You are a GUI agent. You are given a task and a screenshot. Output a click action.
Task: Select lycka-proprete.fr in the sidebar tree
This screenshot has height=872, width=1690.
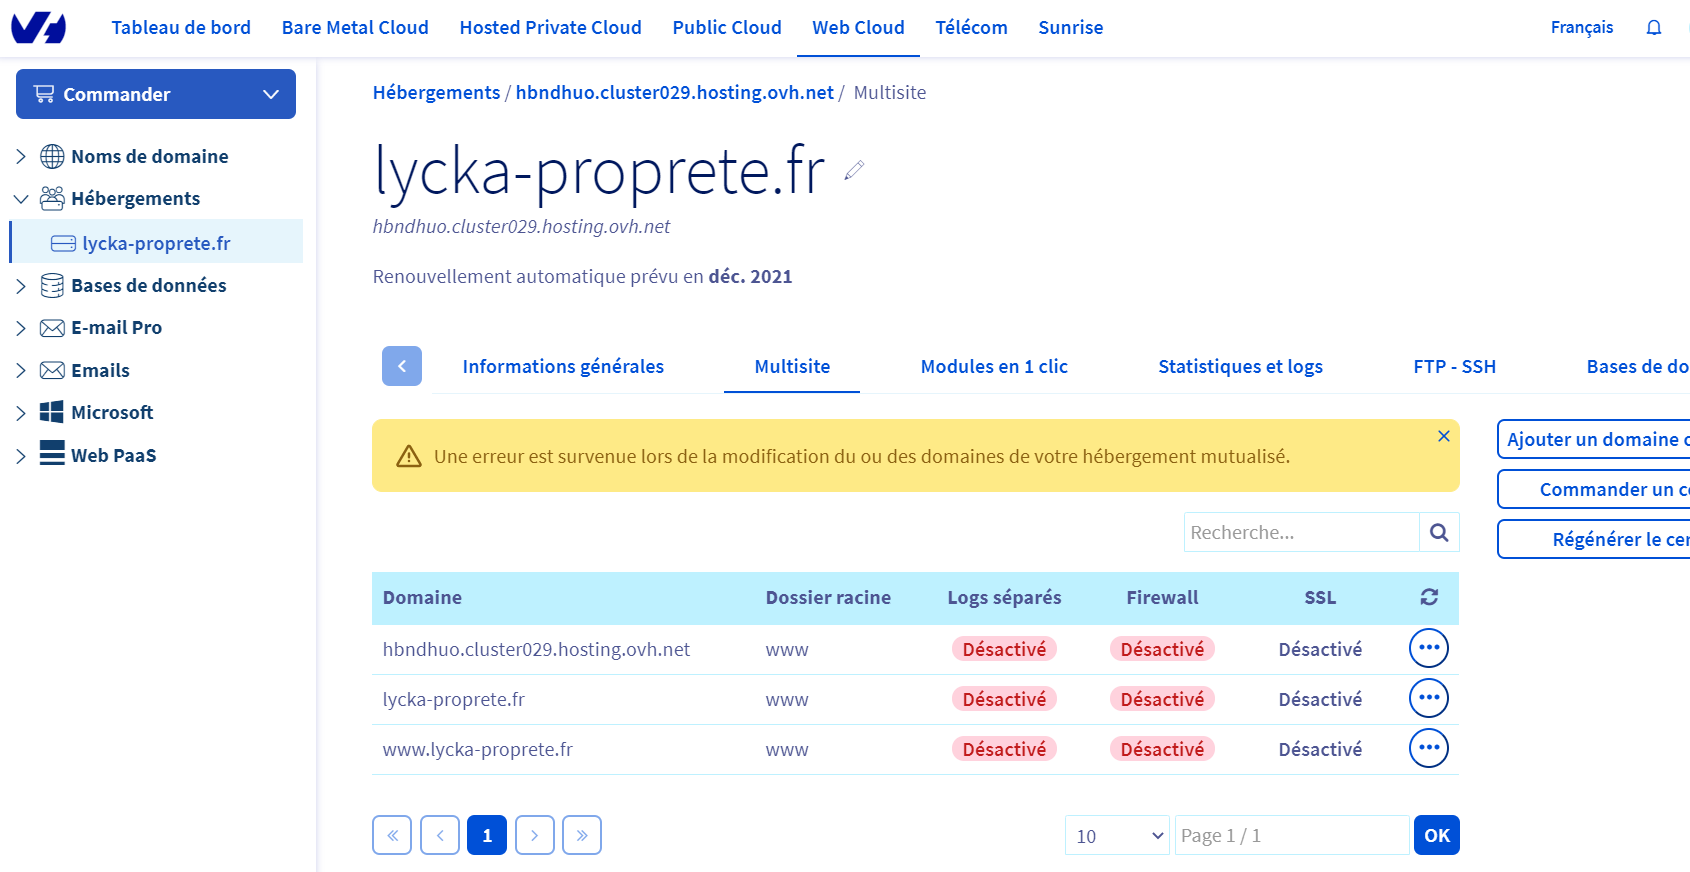156,243
